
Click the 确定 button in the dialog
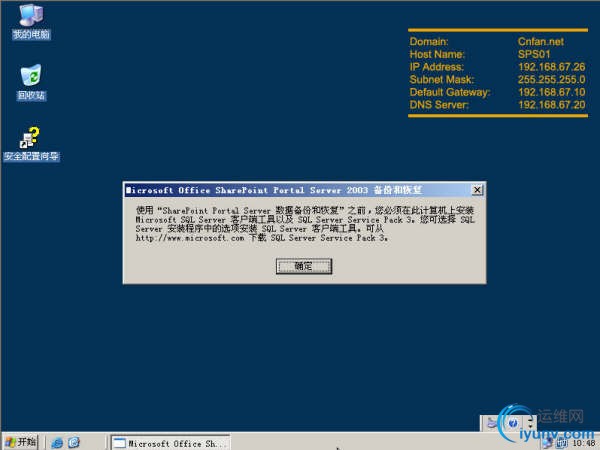tap(304, 266)
